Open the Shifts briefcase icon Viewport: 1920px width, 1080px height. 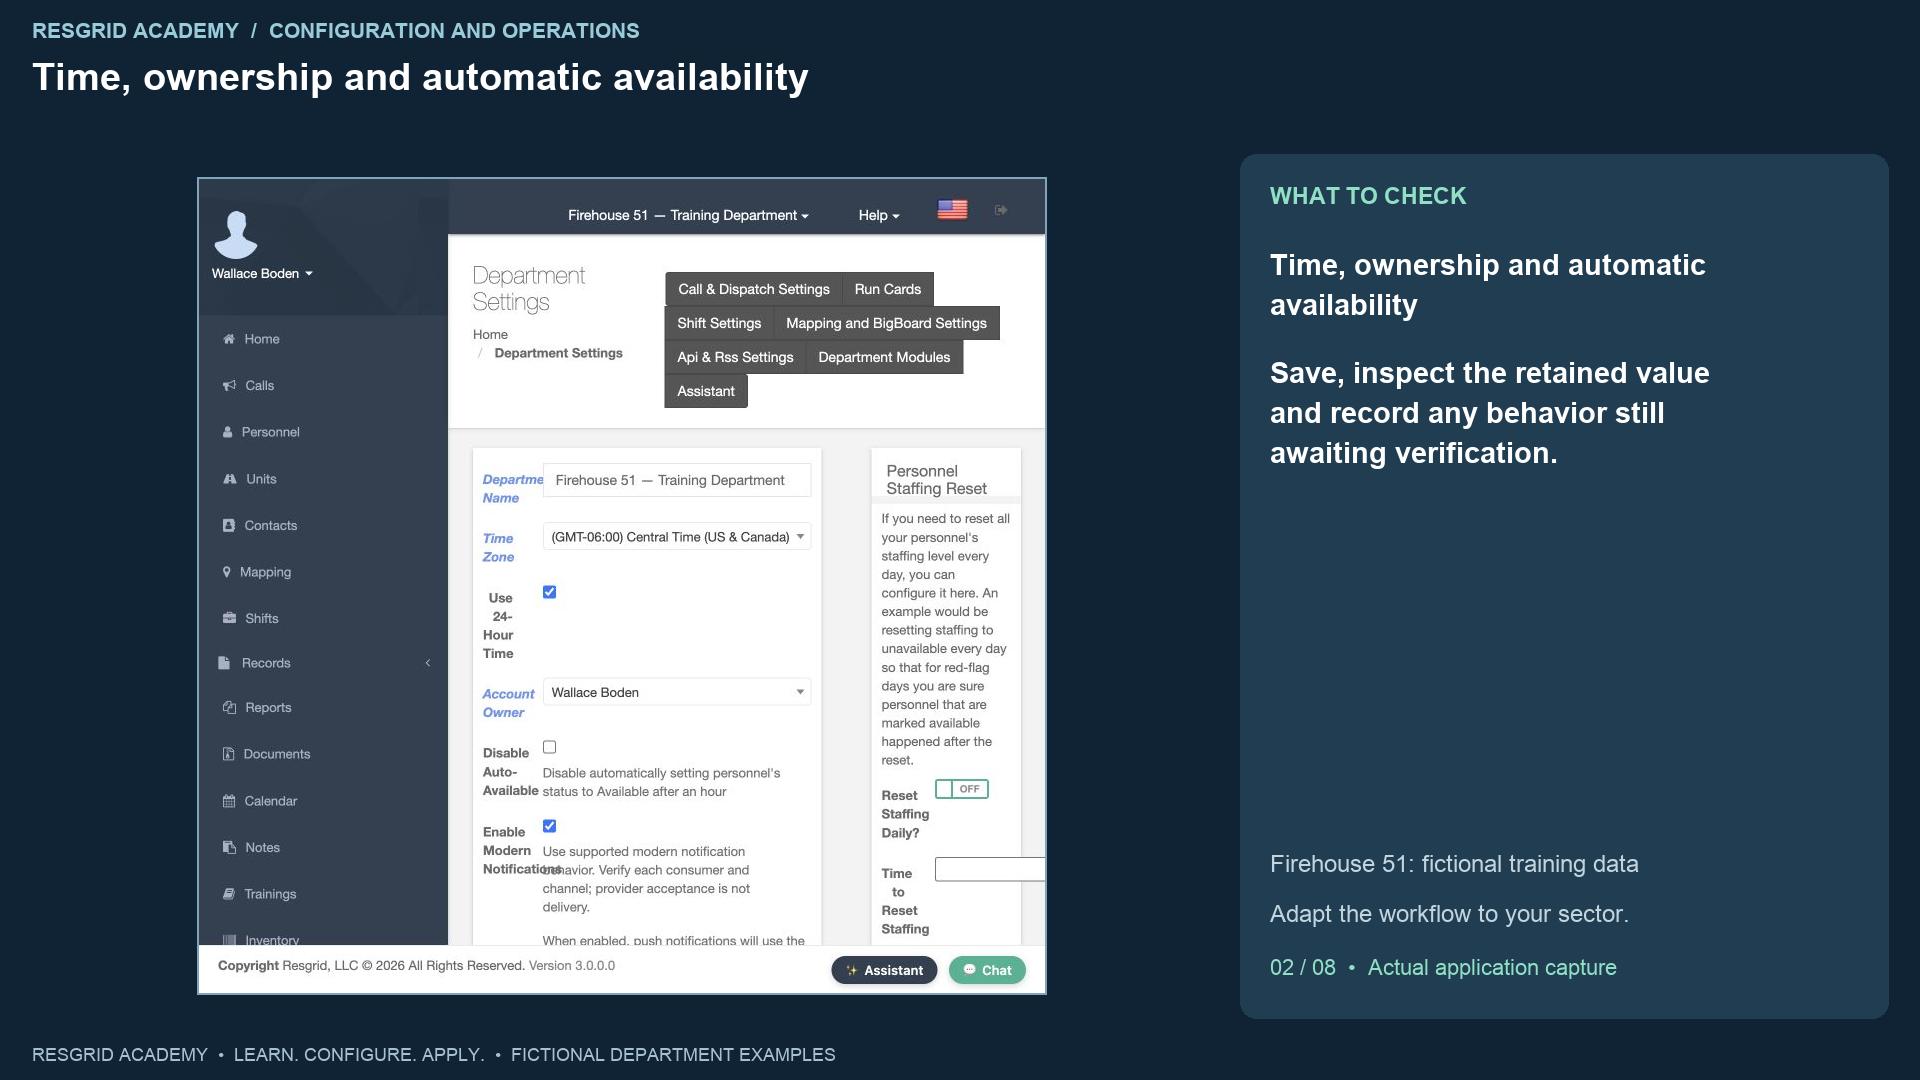pos(229,618)
